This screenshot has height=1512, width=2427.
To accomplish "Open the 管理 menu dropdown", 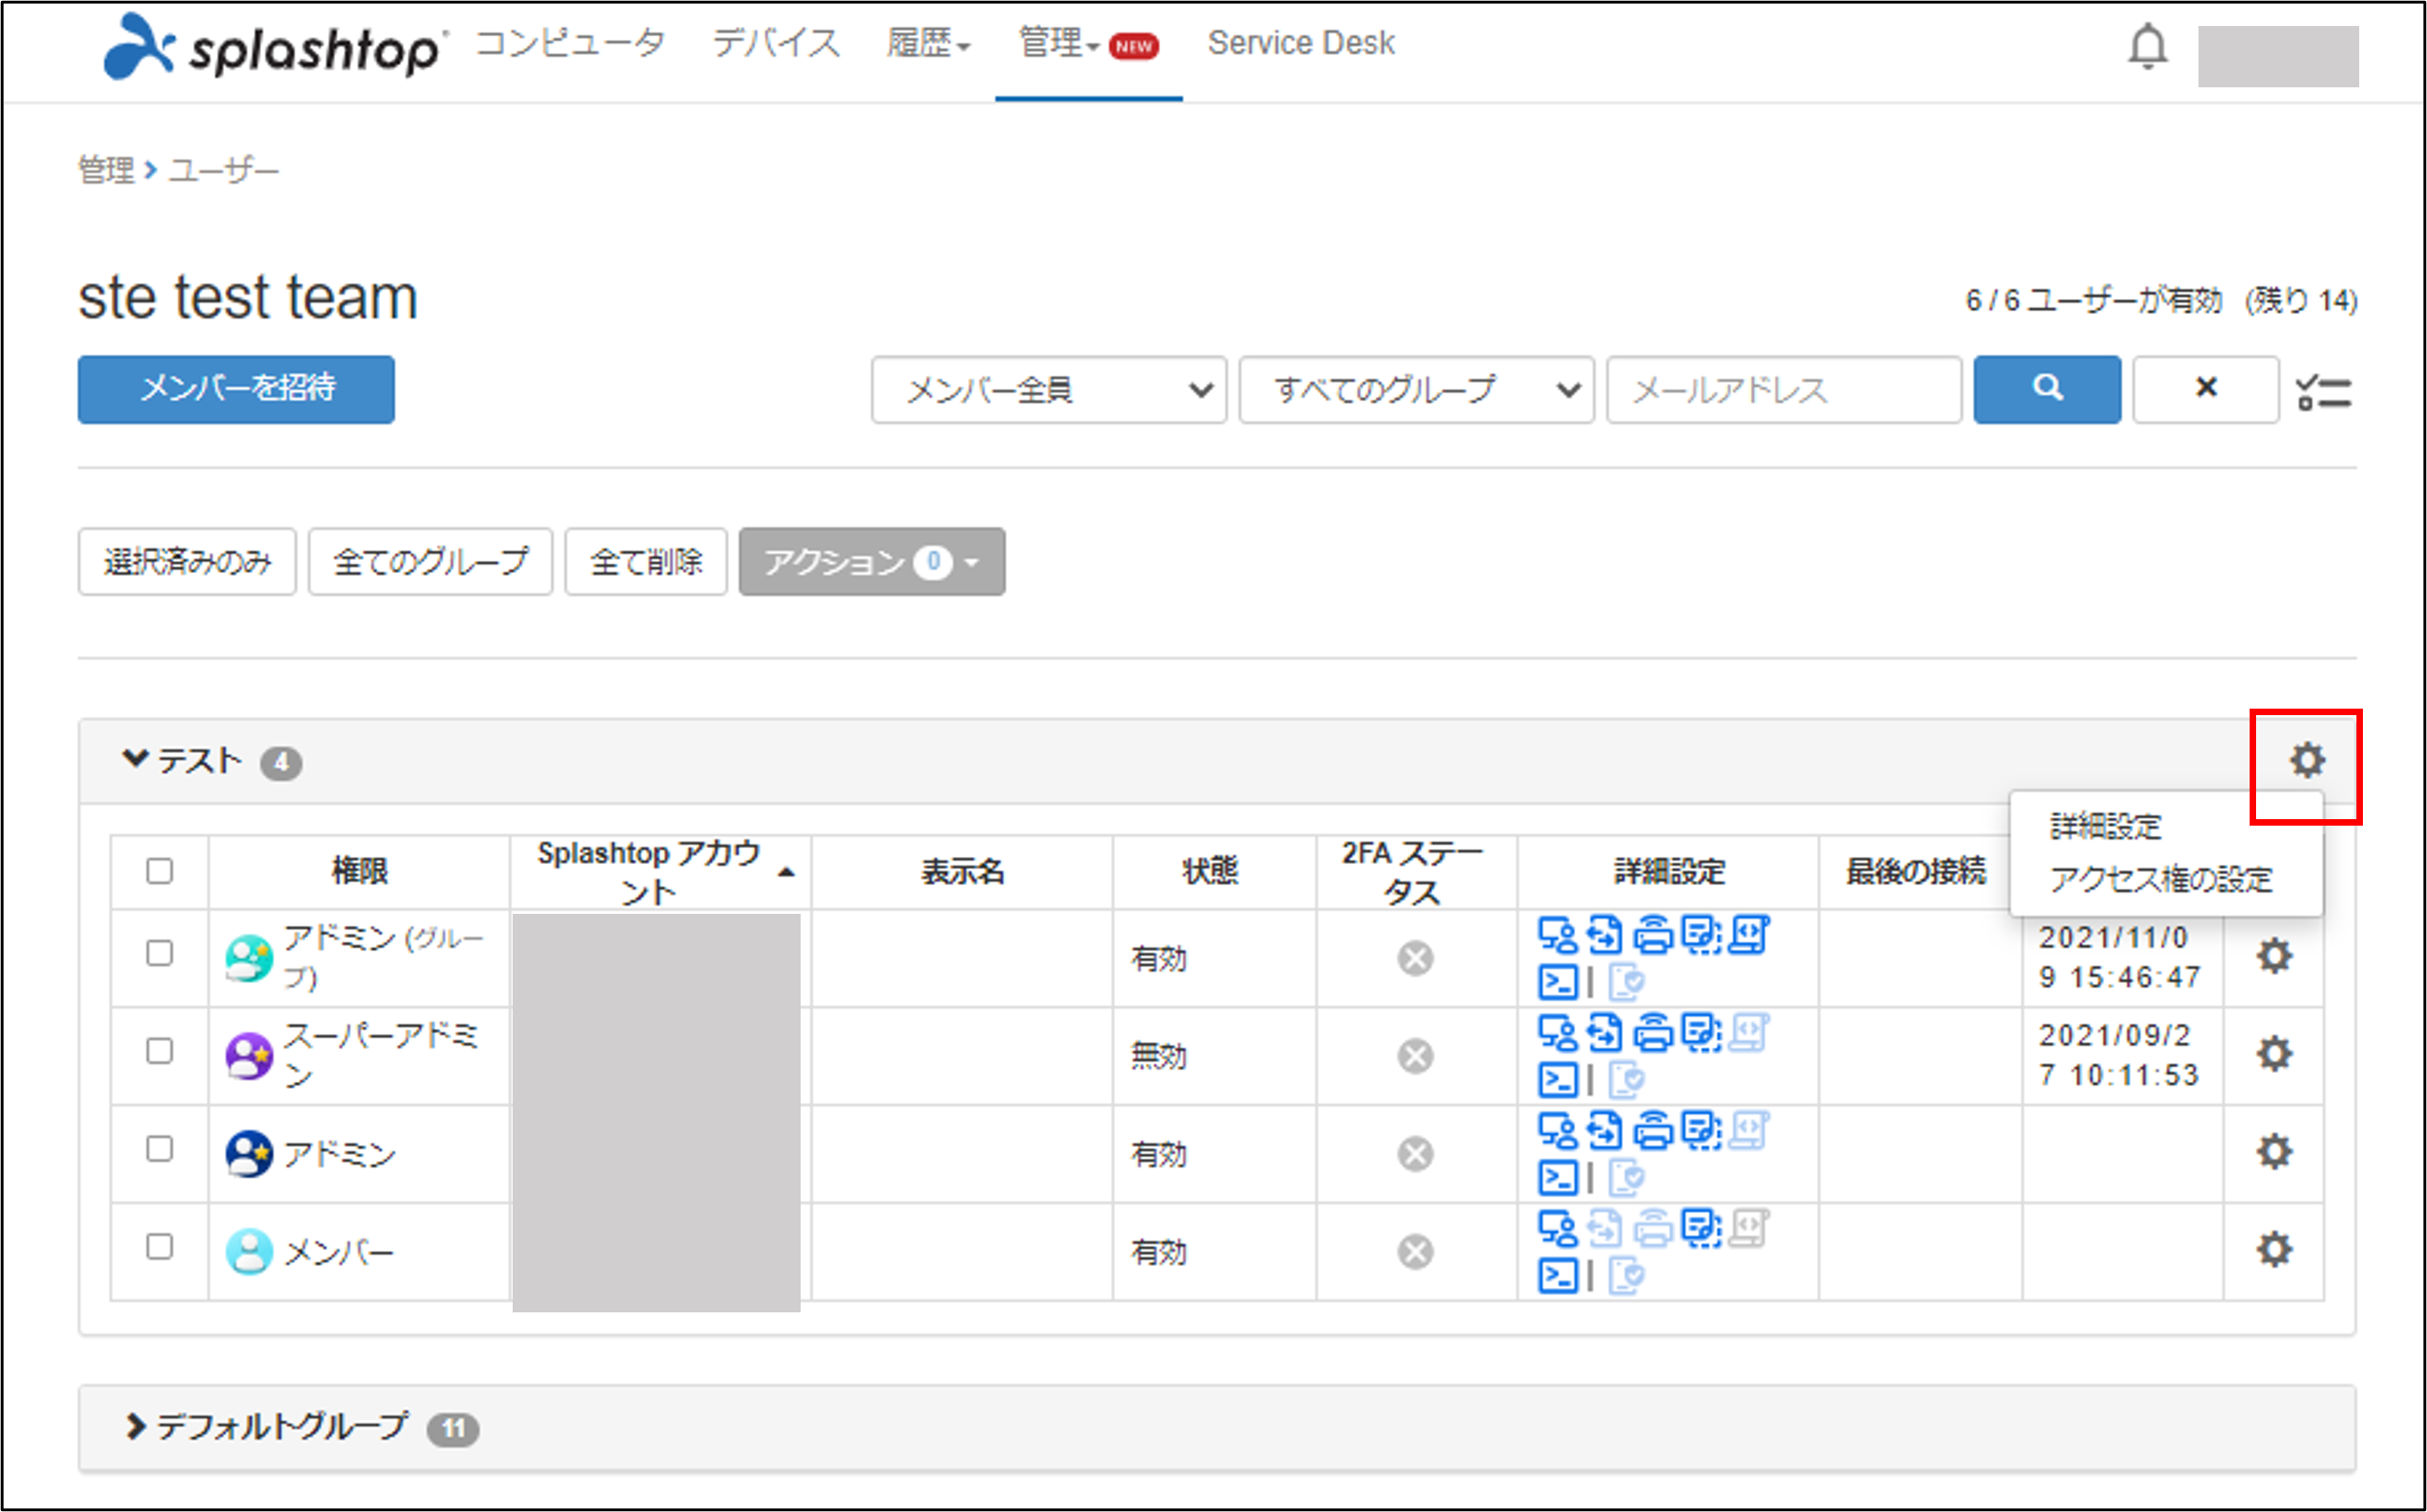I will (1059, 44).
